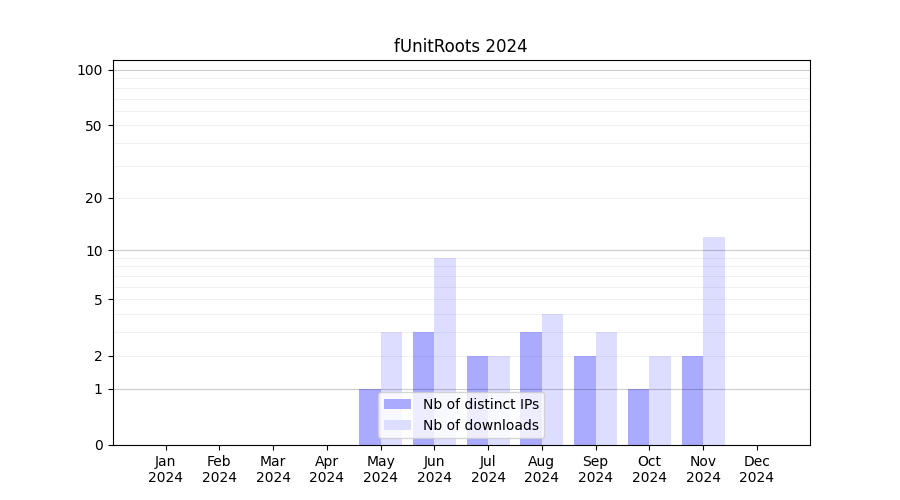This screenshot has width=900, height=500.
Task: Click the 100 tick on the y-axis
Action: (x=90, y=70)
